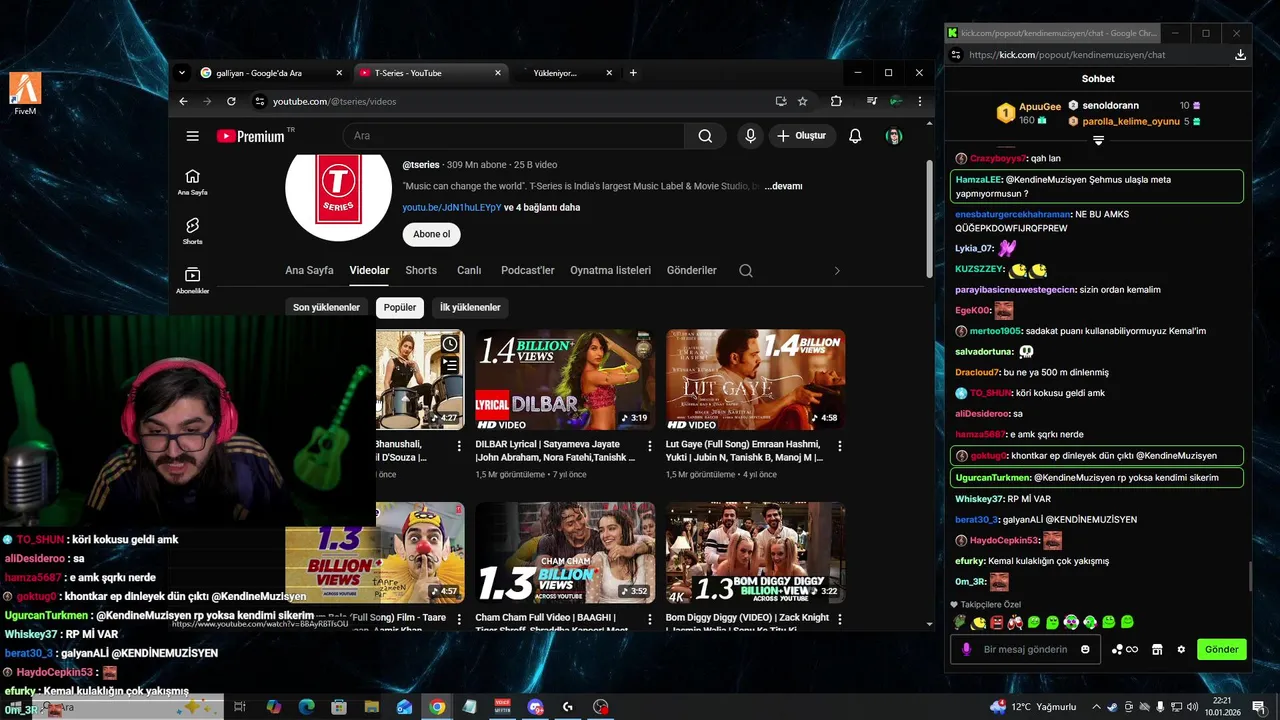
Task: Open youtu.be/JdN1huLEYpY channel link
Action: tap(451, 207)
